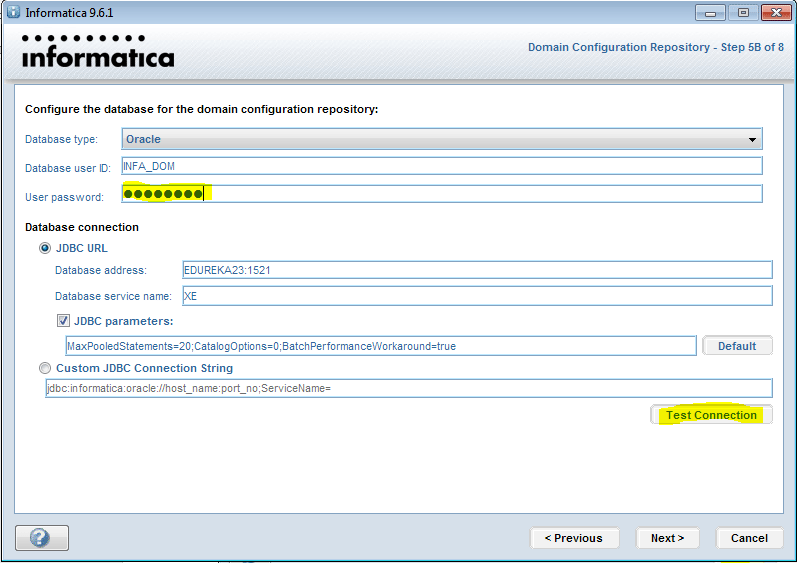Click the 'Domain Configuration Repository - Step 5B of 8' text
Viewport: 797px width, 563px height.
tap(656, 47)
